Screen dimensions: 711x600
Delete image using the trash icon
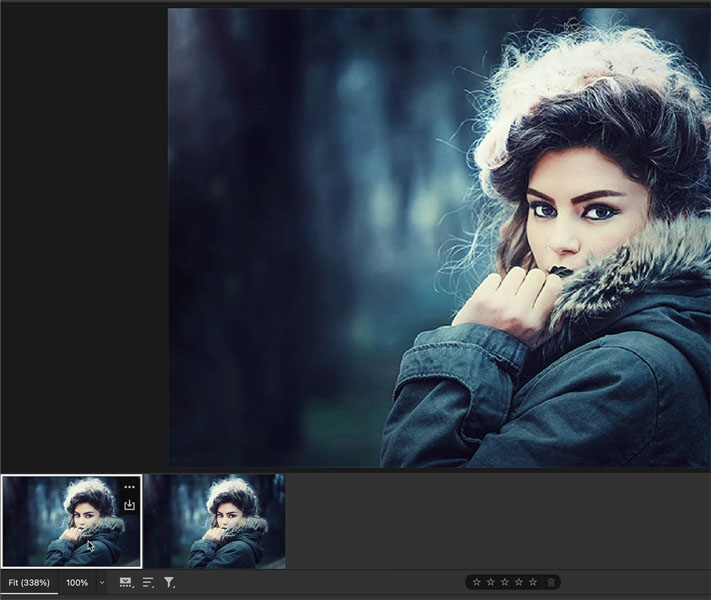click(551, 582)
